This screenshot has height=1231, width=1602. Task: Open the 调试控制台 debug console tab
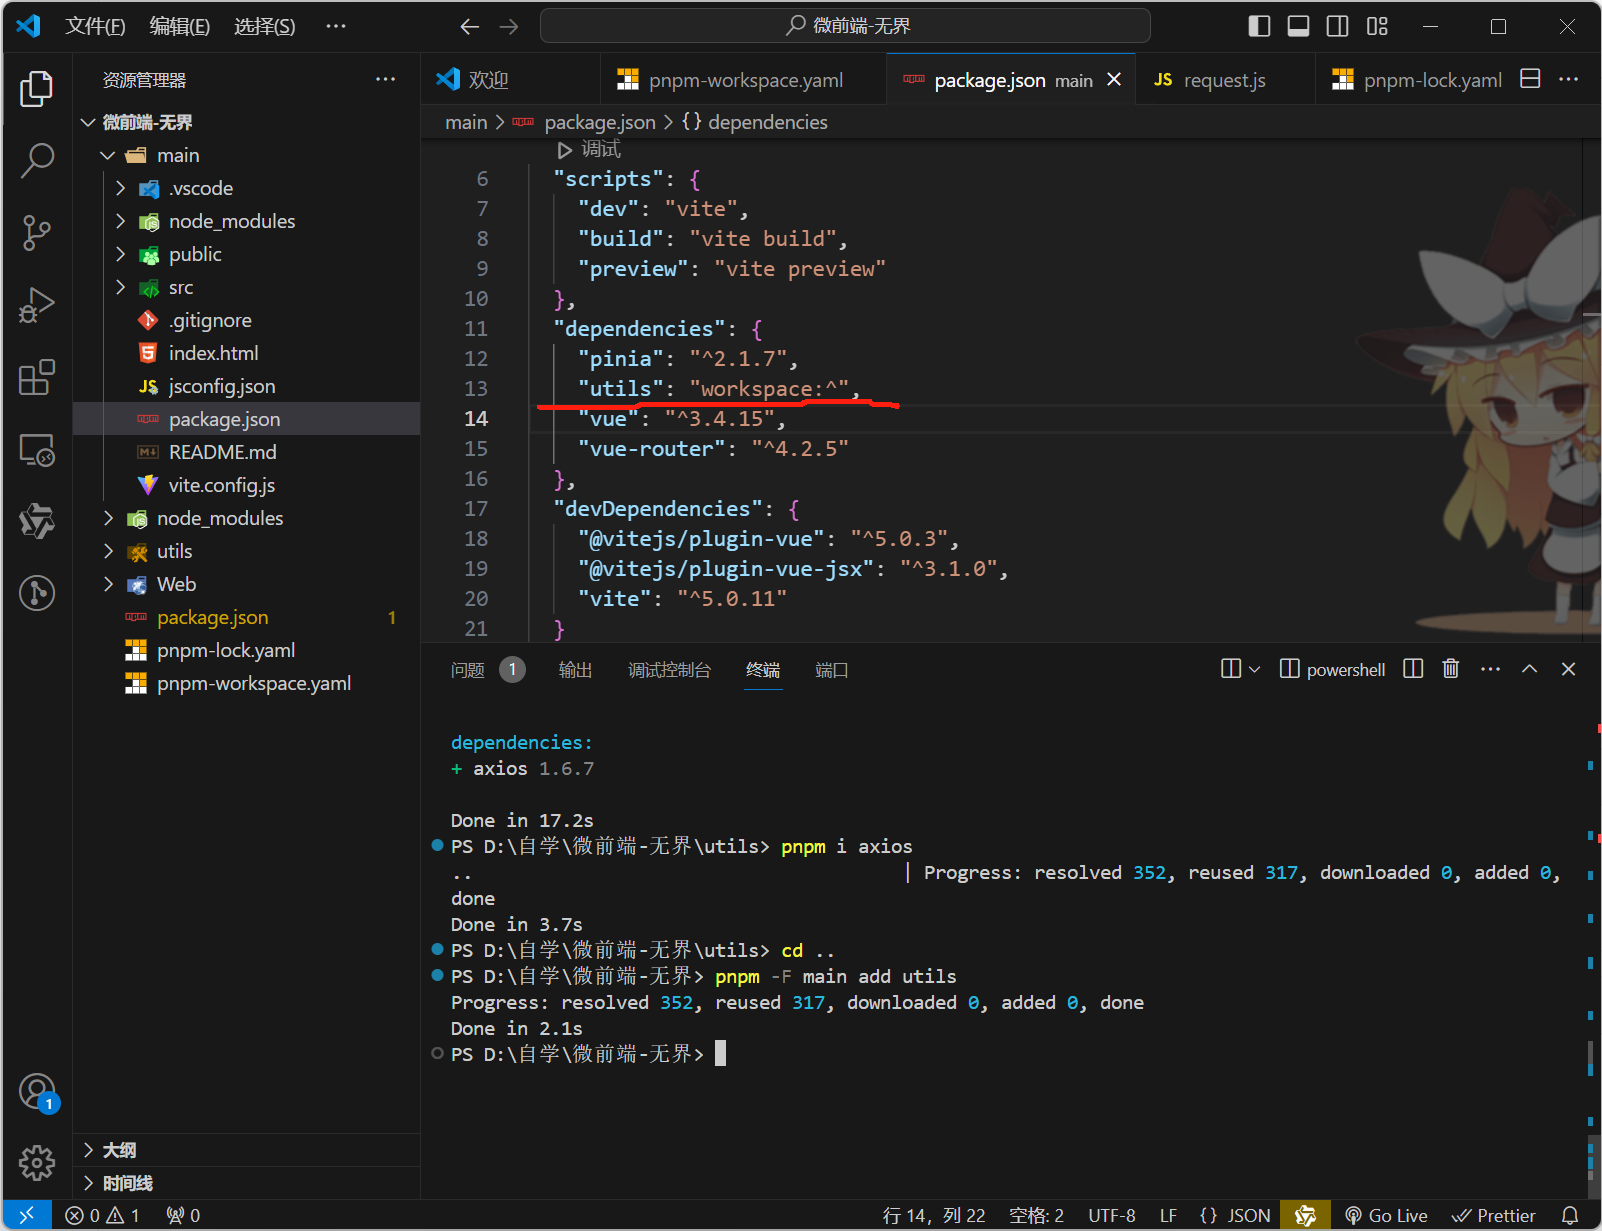point(669,669)
